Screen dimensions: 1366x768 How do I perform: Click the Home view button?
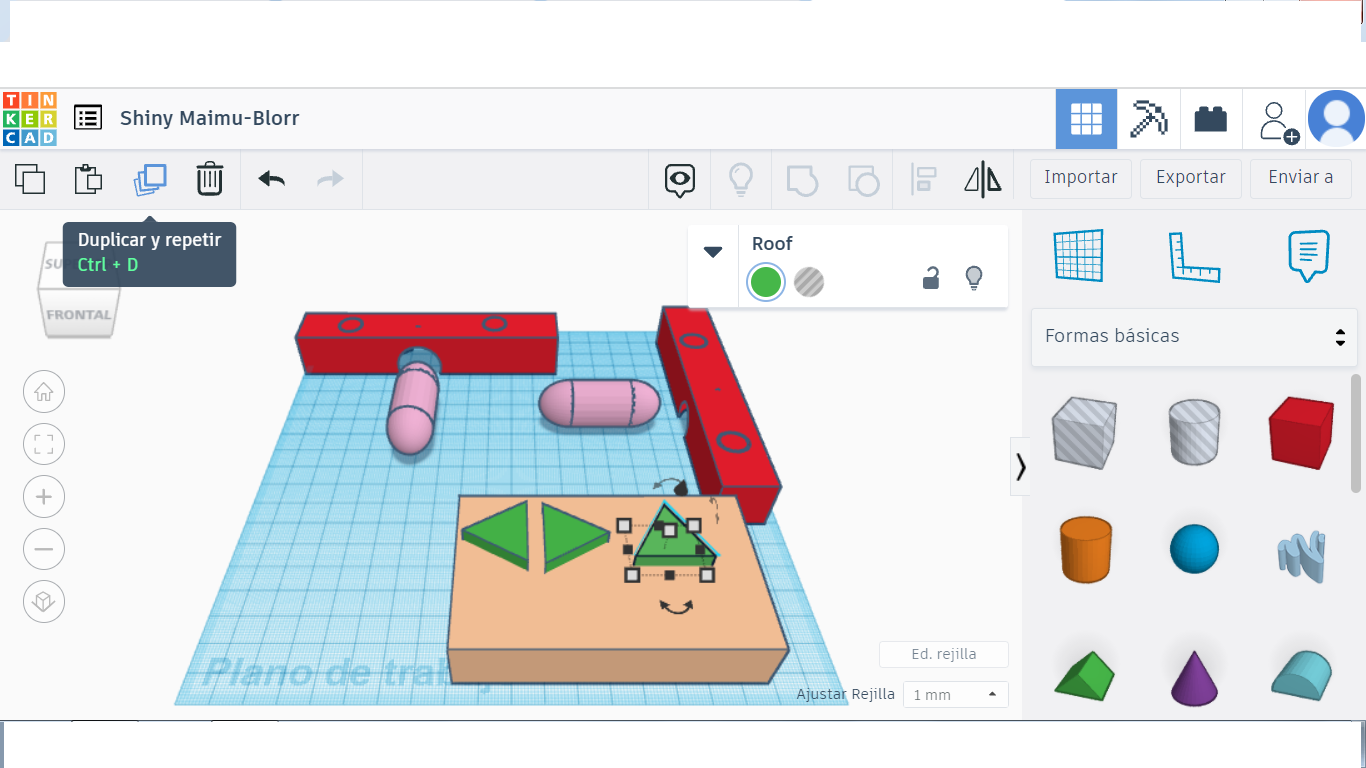[x=44, y=391]
